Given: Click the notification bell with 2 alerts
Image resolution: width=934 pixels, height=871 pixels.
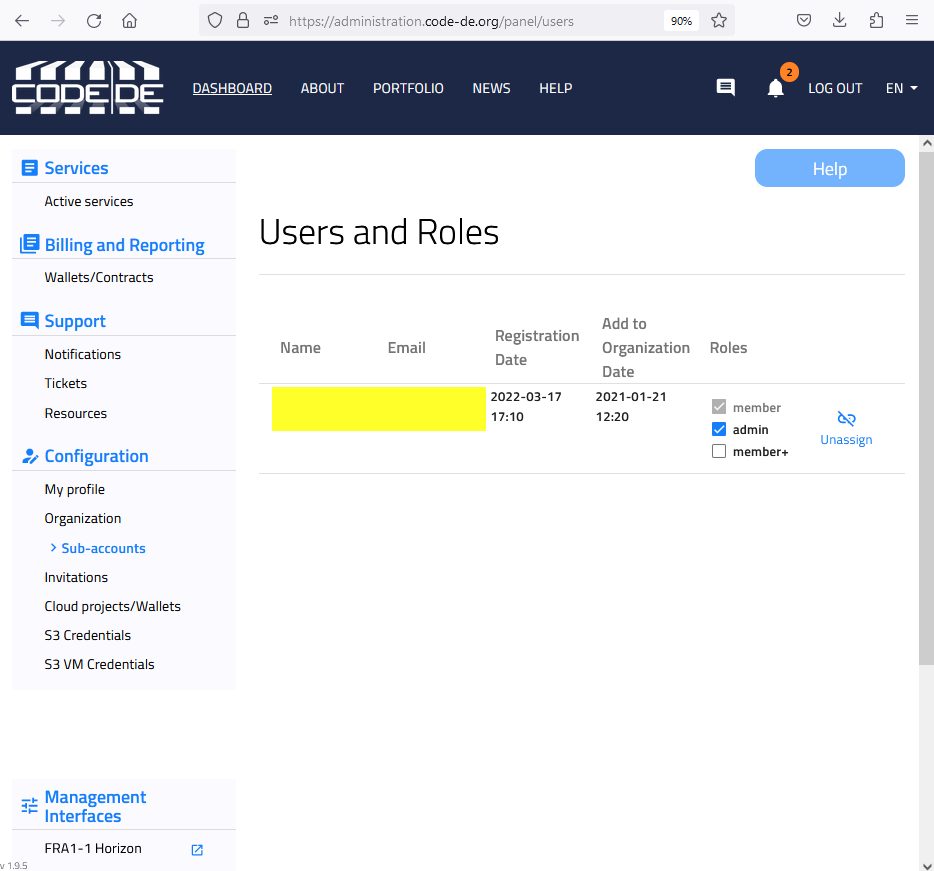Looking at the screenshot, I should [775, 89].
